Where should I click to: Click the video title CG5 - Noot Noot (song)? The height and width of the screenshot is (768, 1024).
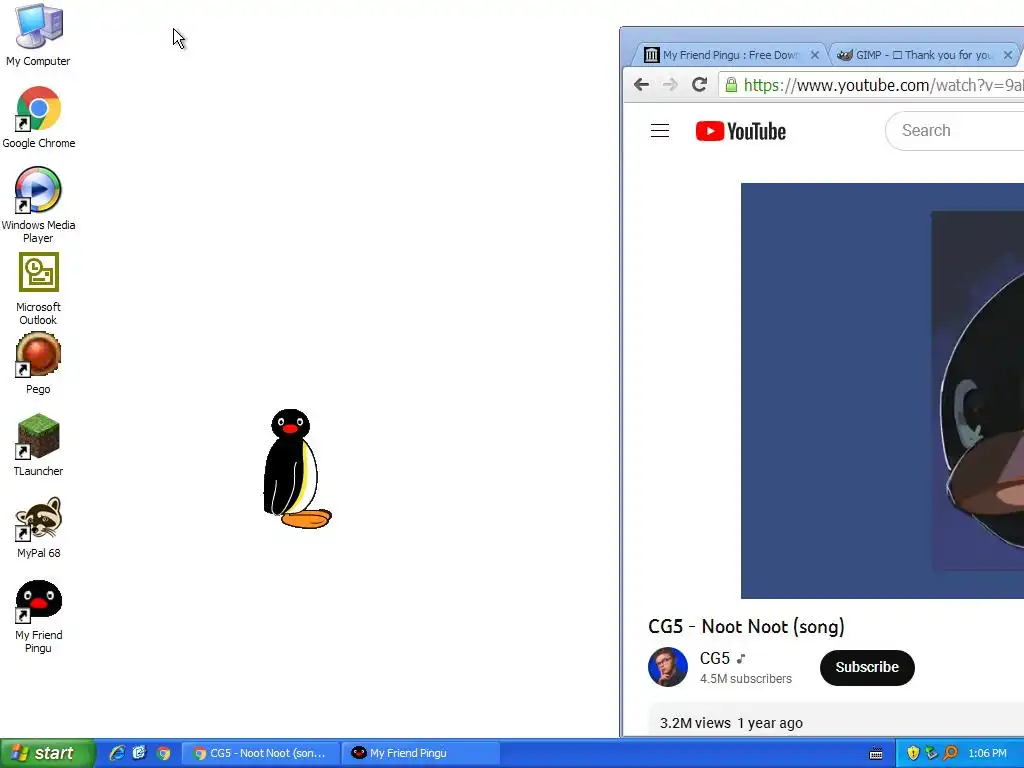point(746,626)
